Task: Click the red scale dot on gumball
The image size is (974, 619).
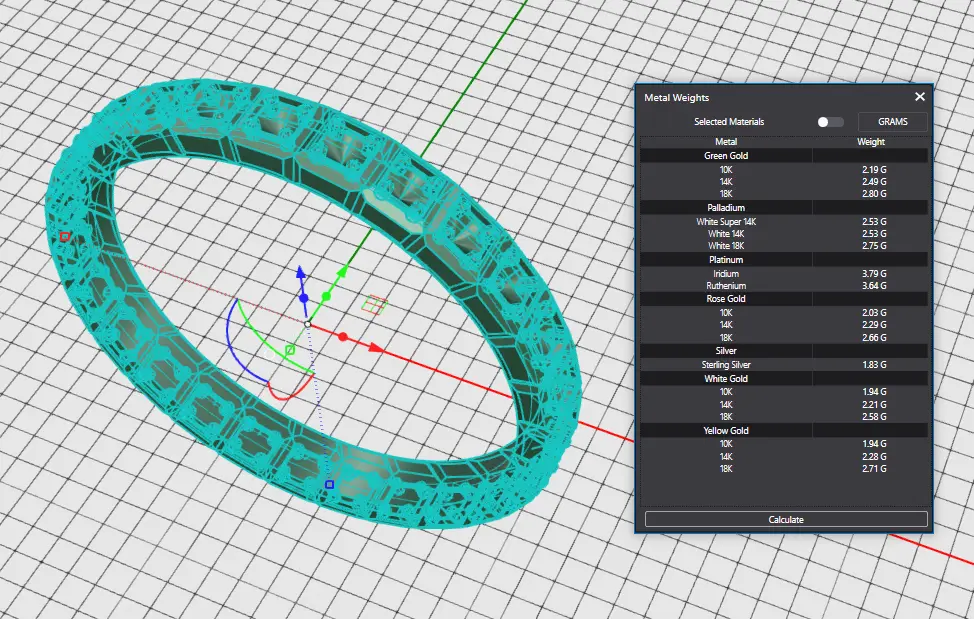Action: (343, 337)
